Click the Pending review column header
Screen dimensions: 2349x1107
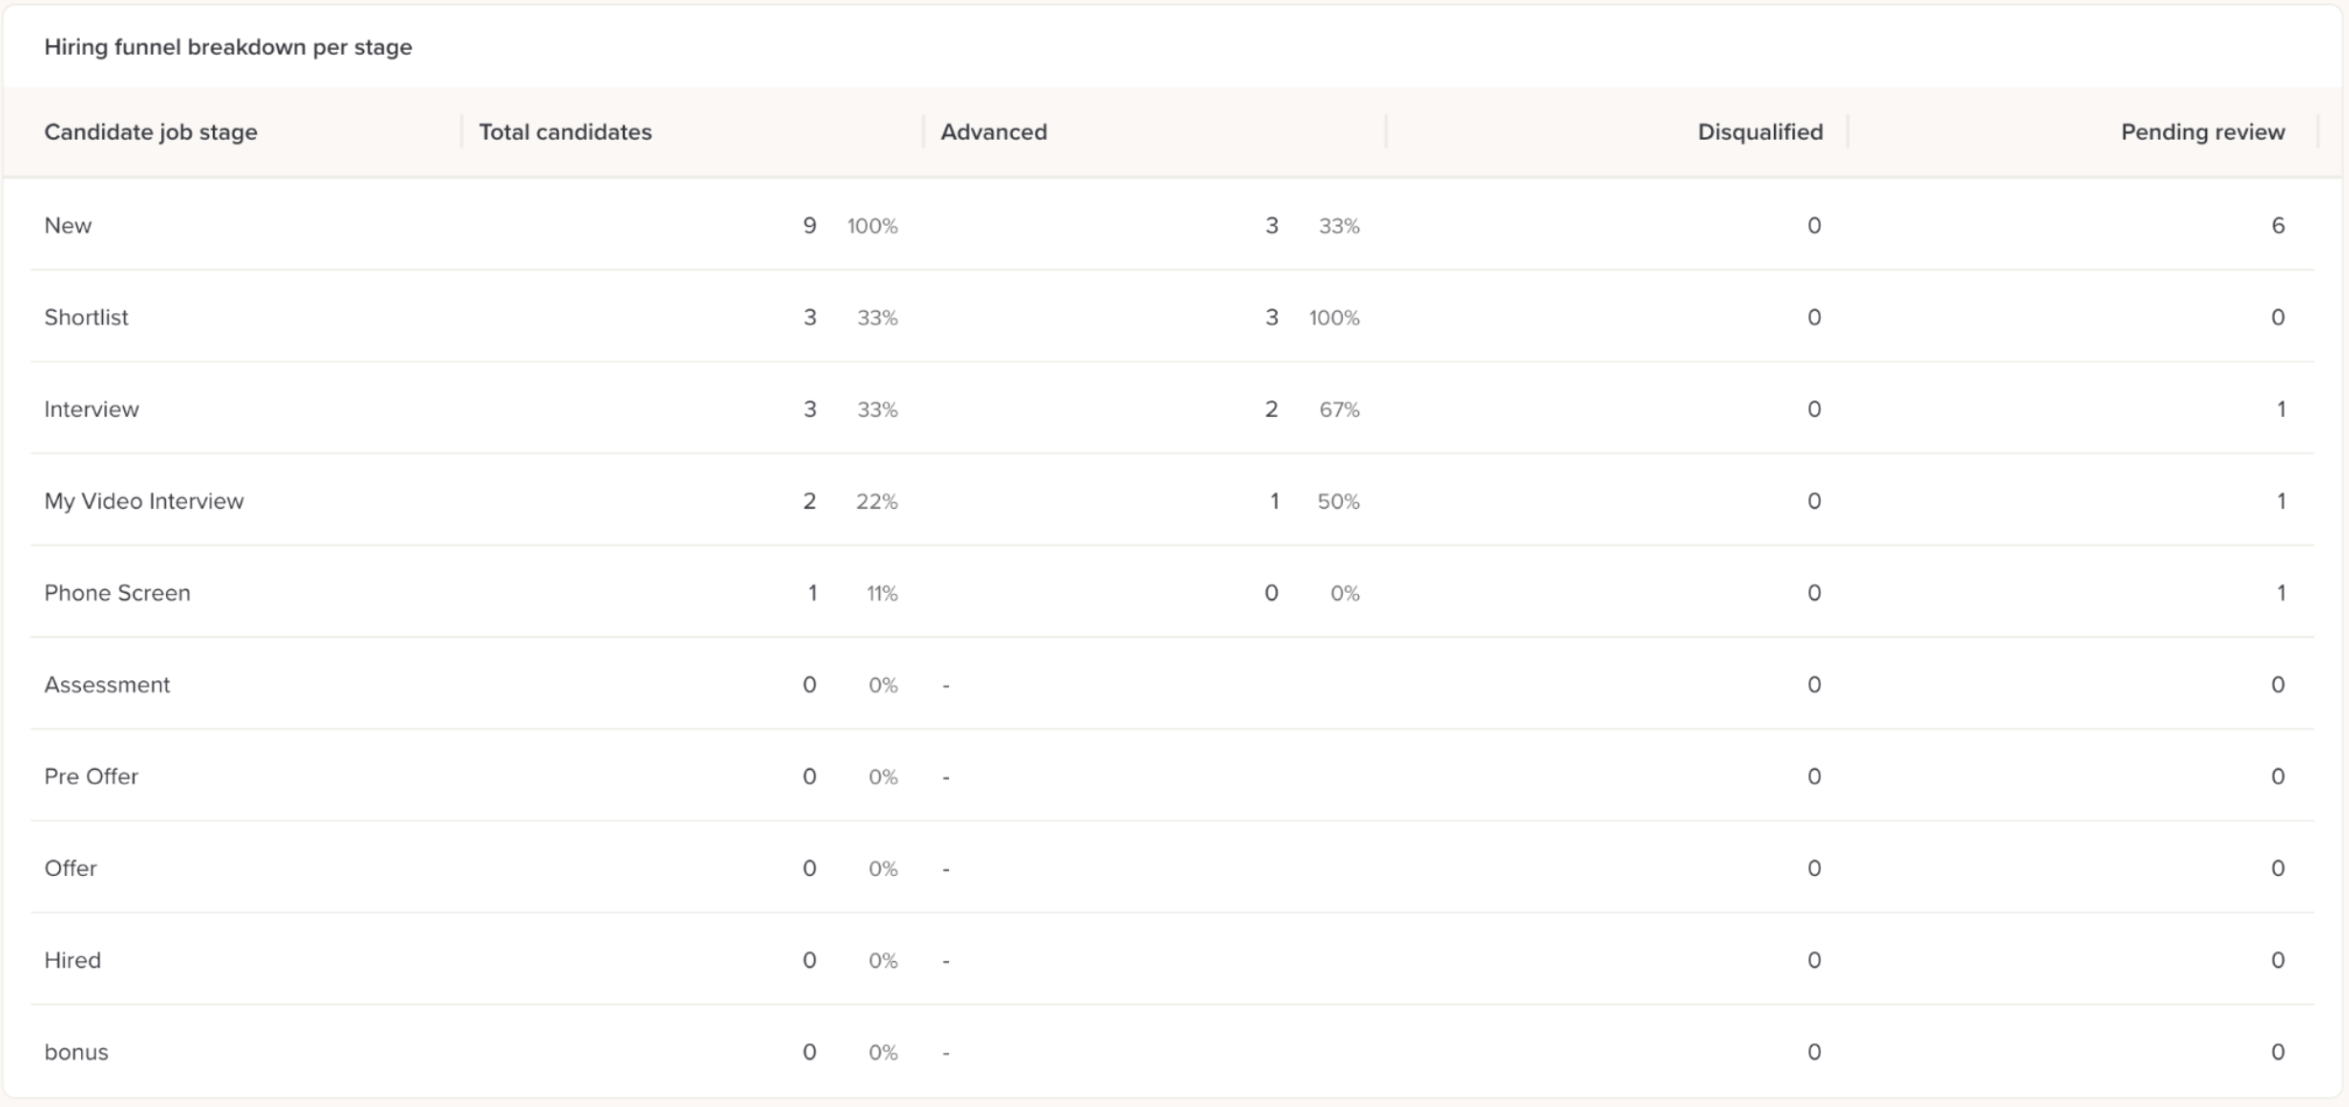(2202, 132)
